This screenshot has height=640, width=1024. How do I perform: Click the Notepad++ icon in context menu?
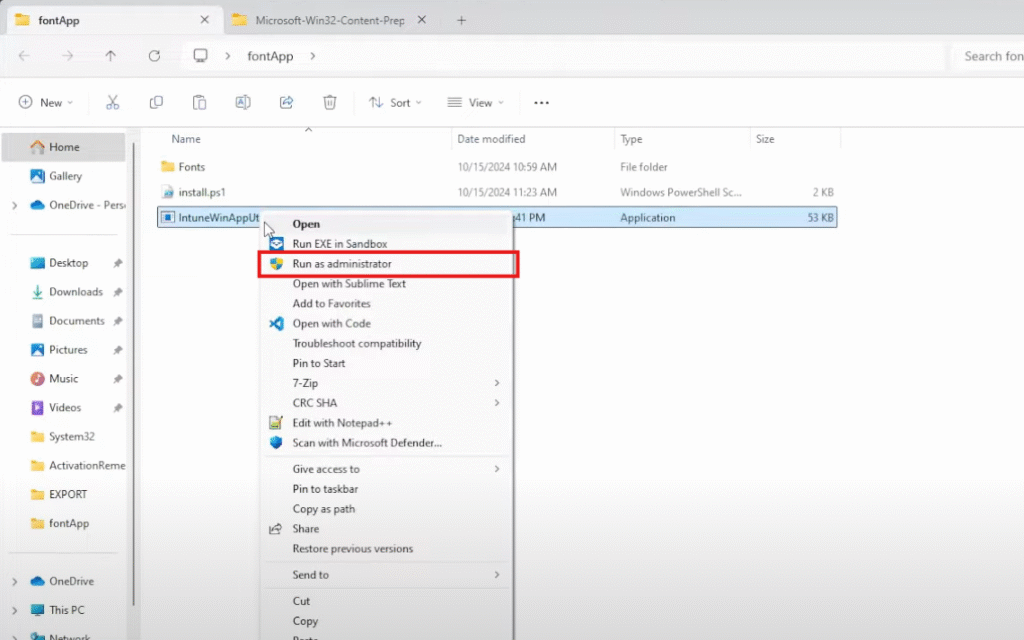(276, 423)
